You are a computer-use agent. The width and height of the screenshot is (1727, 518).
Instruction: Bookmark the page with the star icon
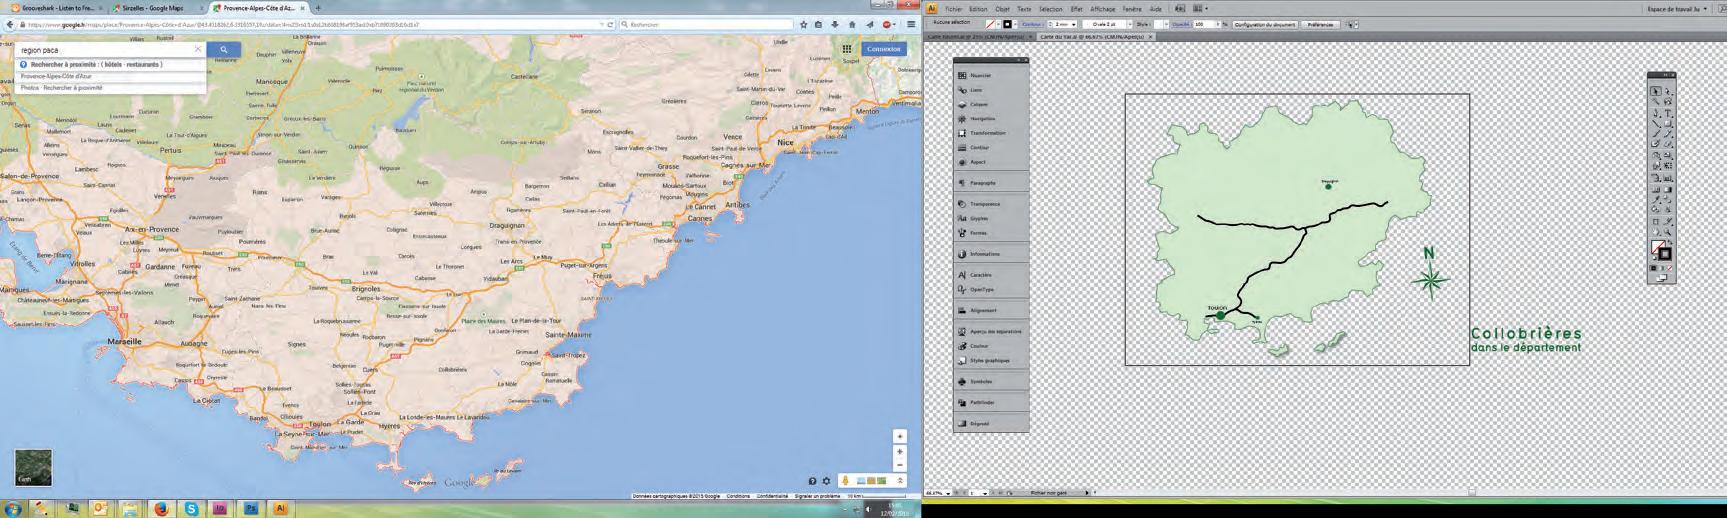click(x=803, y=24)
